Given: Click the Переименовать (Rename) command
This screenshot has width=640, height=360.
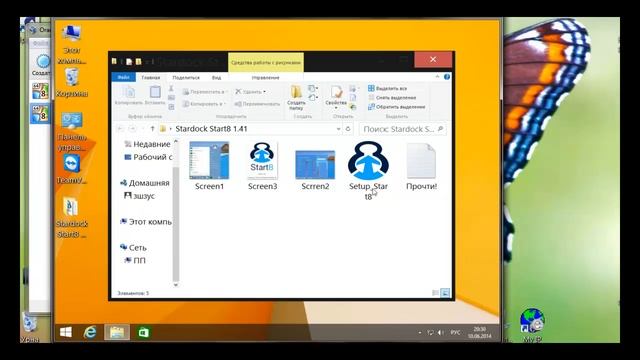Looking at the screenshot, I should (257, 104).
